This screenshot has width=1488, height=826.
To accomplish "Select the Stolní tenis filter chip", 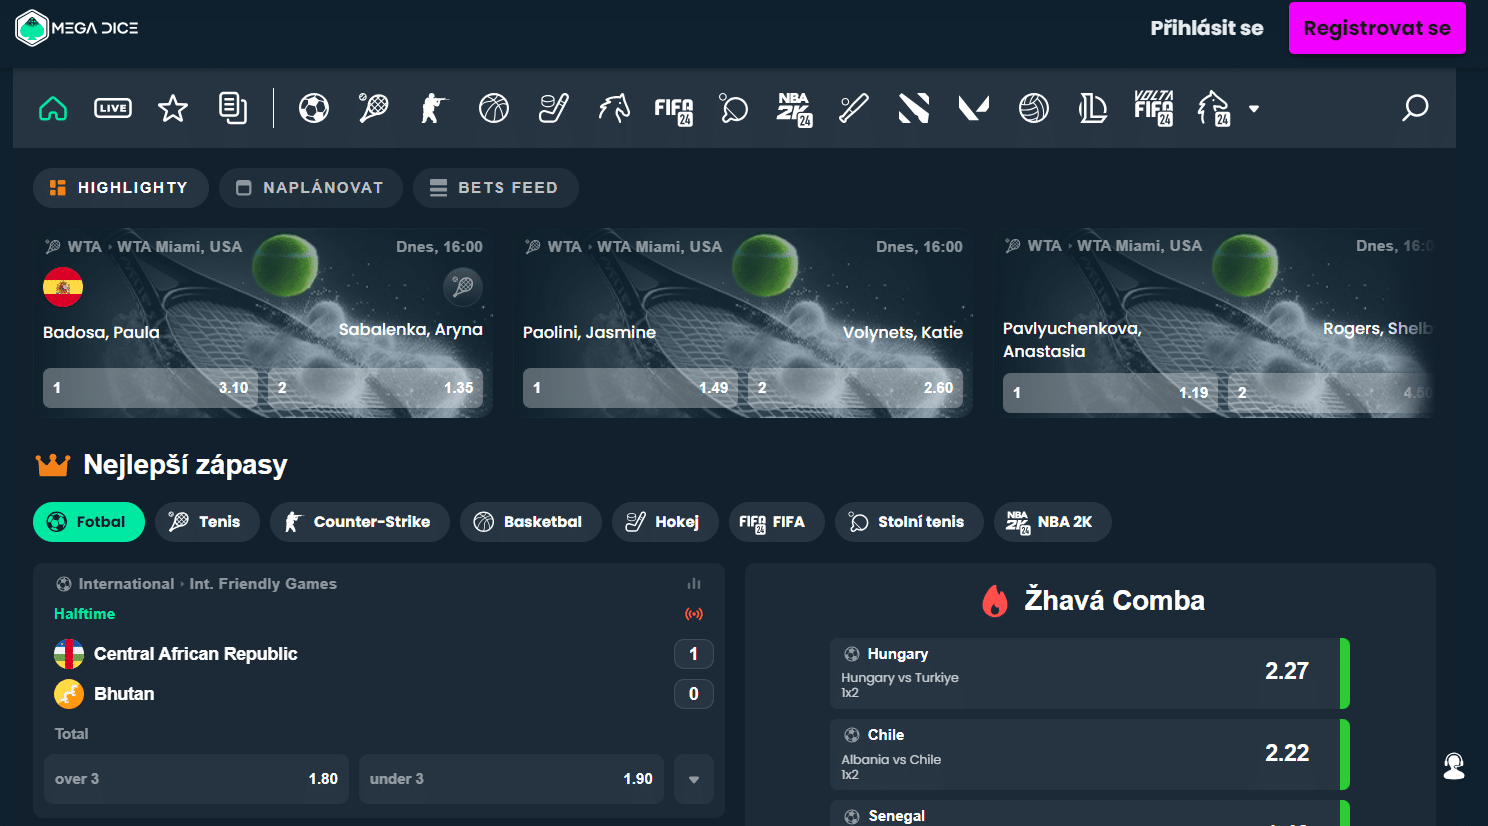I will point(909,522).
